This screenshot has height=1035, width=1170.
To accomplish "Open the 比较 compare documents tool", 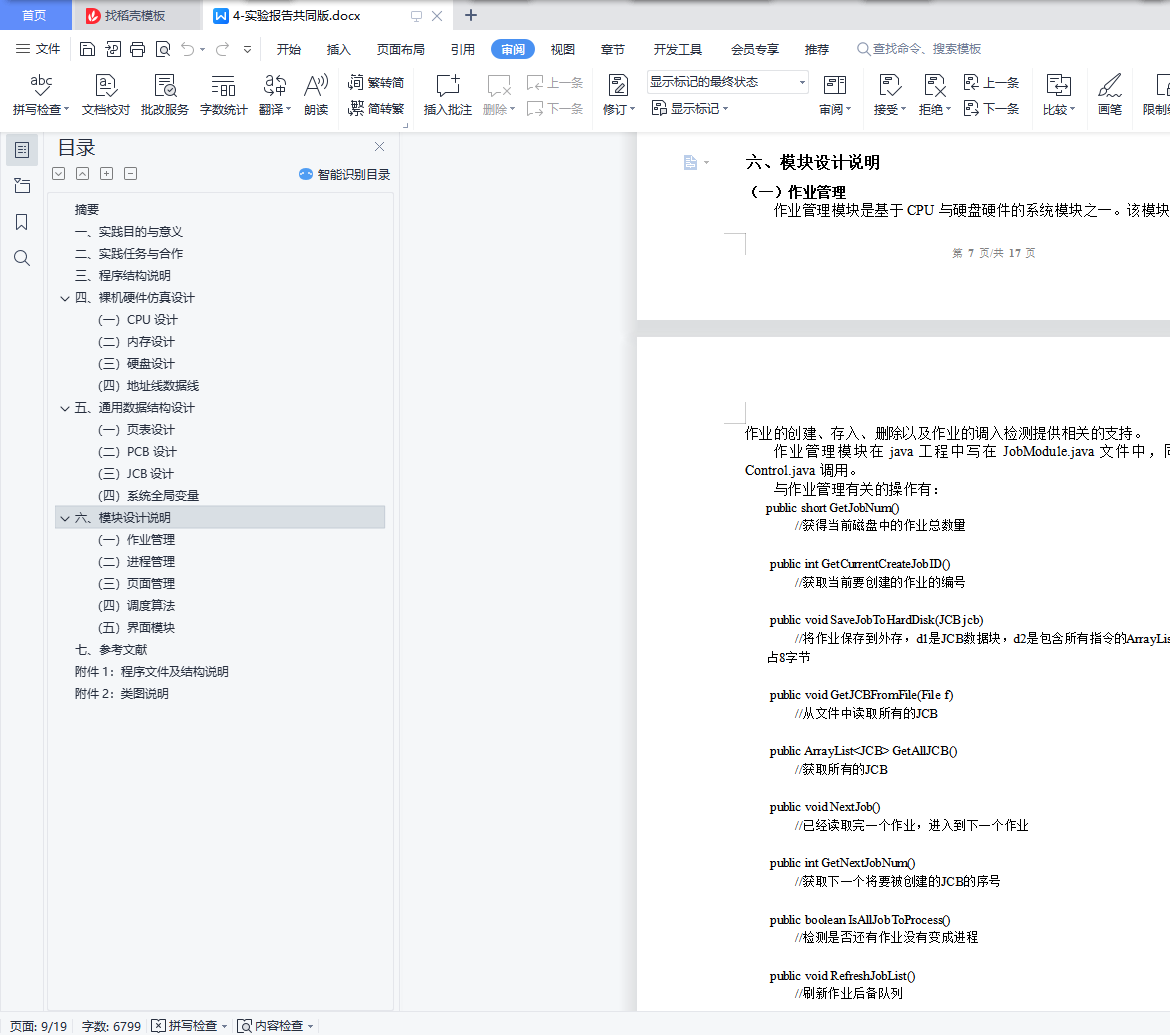I will [1058, 94].
